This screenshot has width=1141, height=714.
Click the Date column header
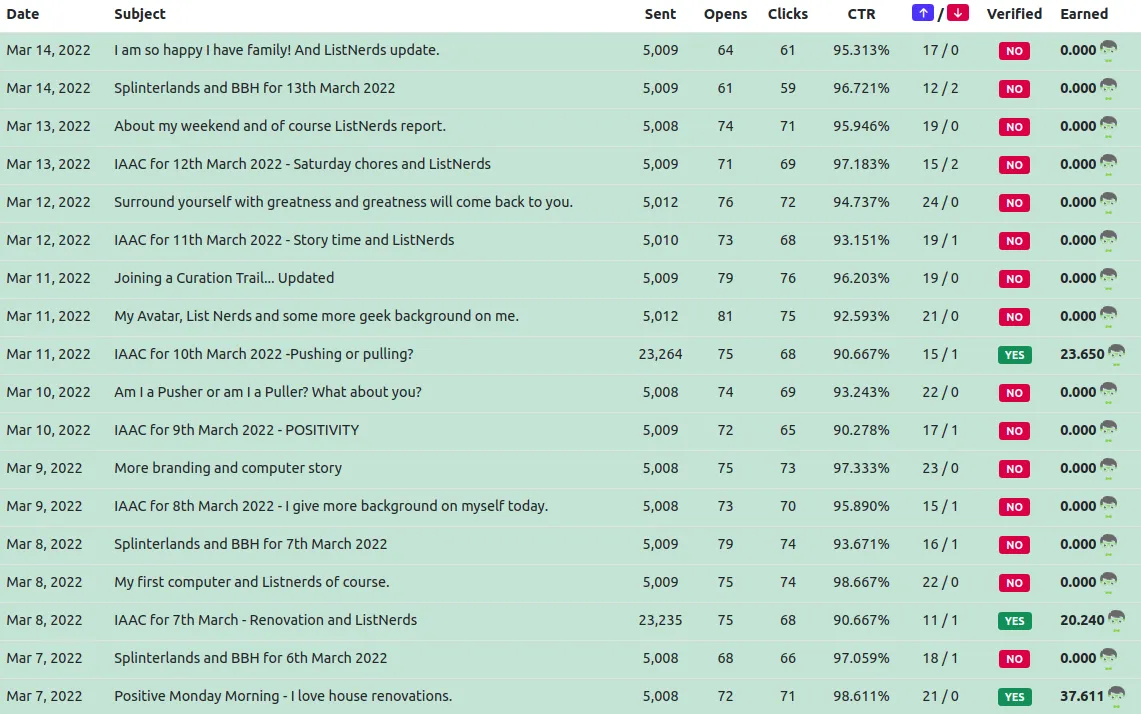pyautogui.click(x=23, y=14)
